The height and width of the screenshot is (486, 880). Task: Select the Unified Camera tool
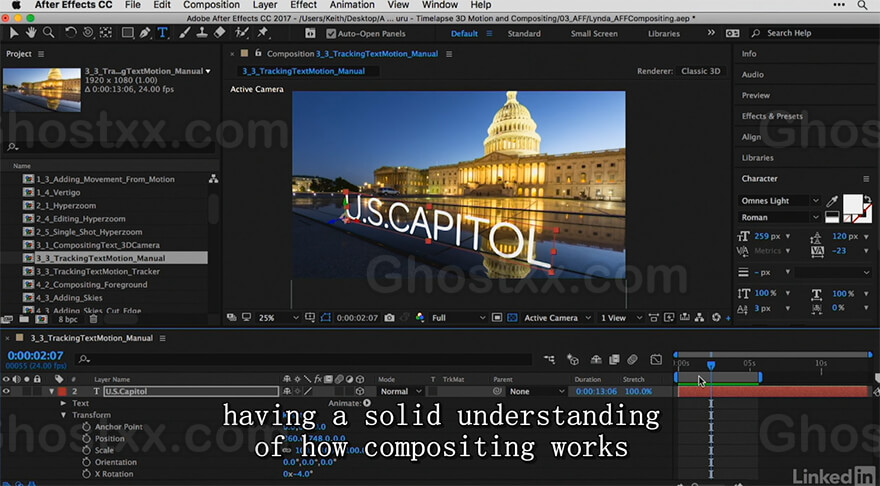[x=88, y=33]
